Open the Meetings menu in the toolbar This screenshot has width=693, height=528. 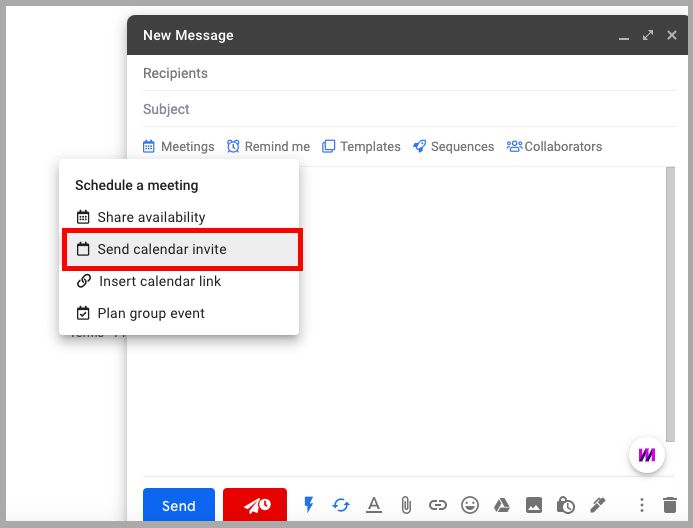(179, 146)
